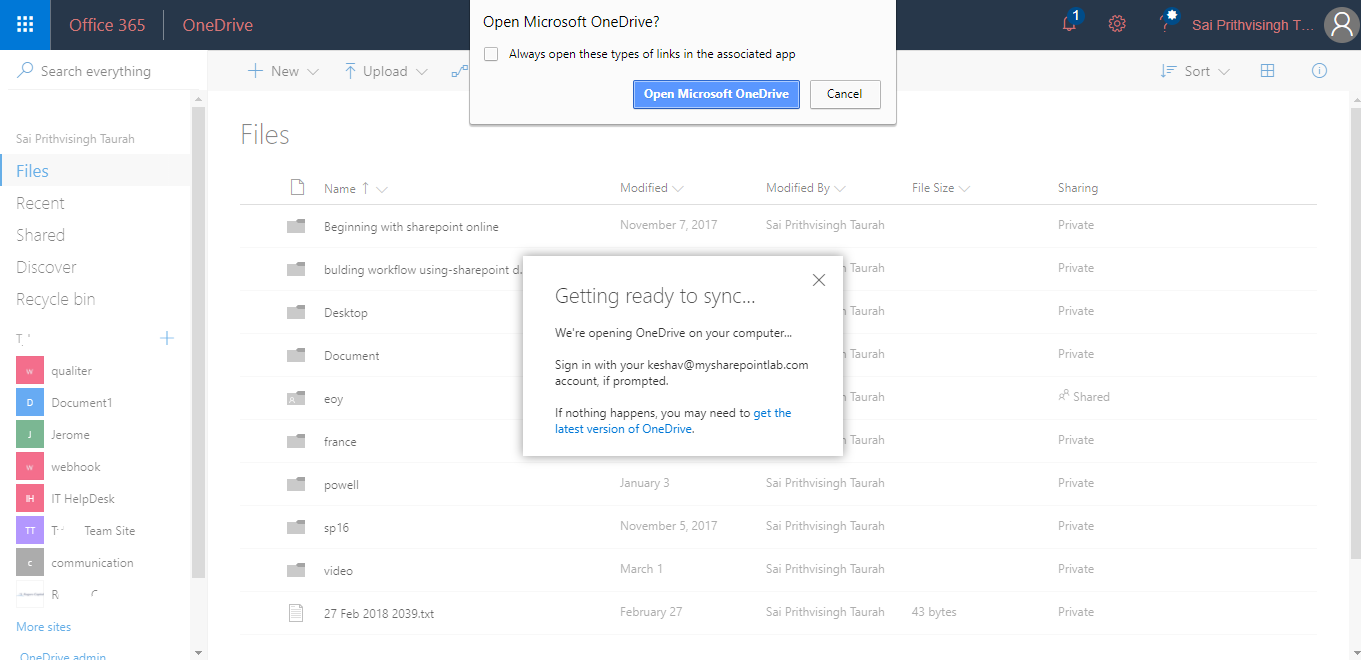This screenshot has height=660, width=1361.
Task: Open Beginning with sharepoint online folder
Action: (x=411, y=227)
